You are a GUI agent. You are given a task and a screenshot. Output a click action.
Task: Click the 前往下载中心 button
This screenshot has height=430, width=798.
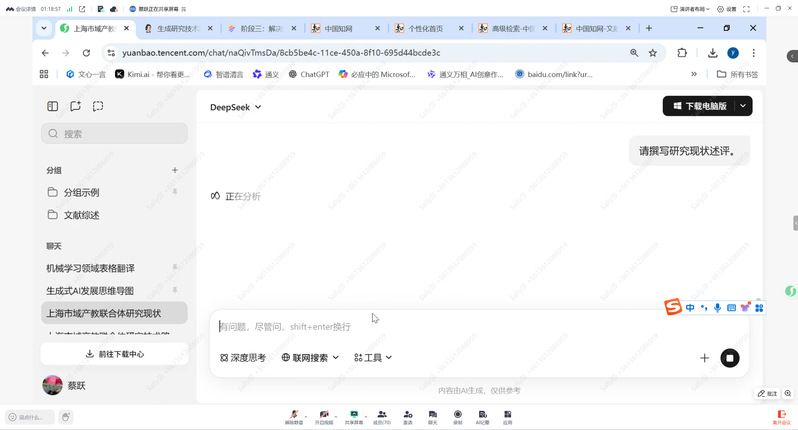click(x=114, y=354)
